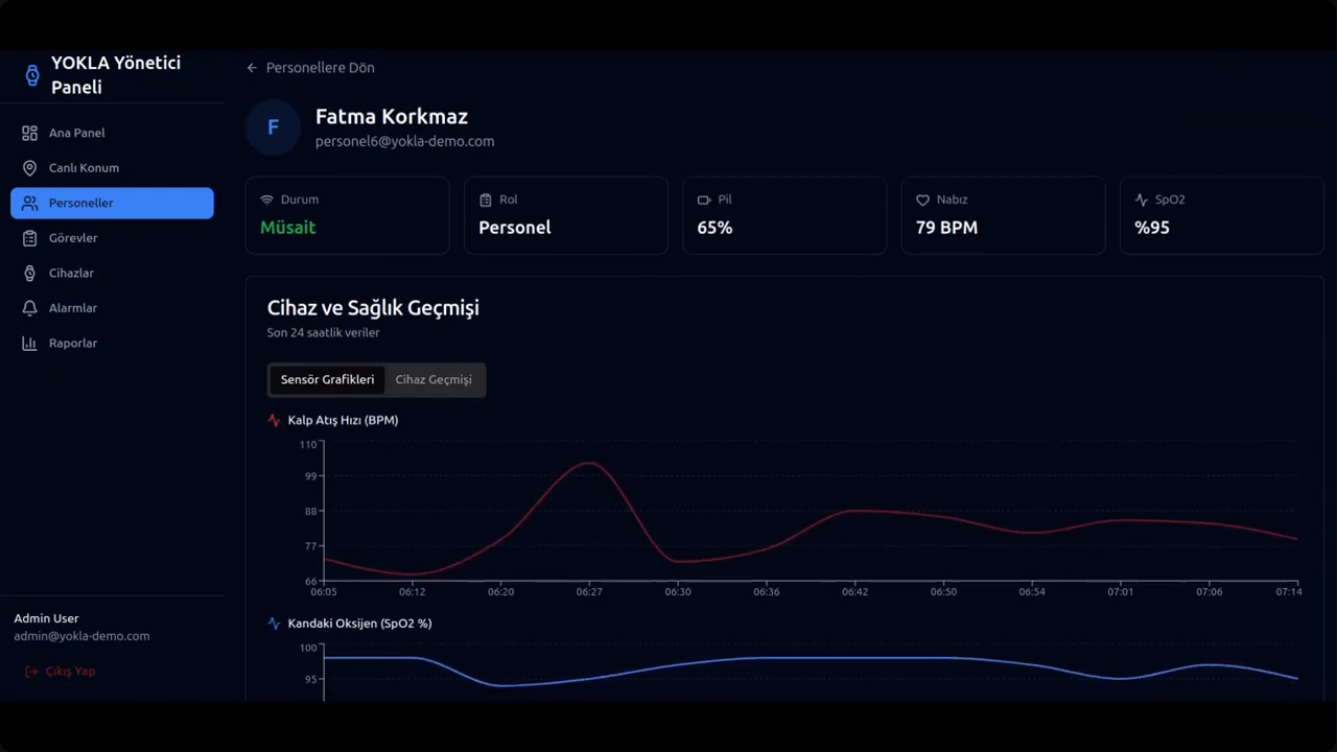Click the battery icon on Pil card
Image resolution: width=1337 pixels, height=752 pixels.
[704, 200]
